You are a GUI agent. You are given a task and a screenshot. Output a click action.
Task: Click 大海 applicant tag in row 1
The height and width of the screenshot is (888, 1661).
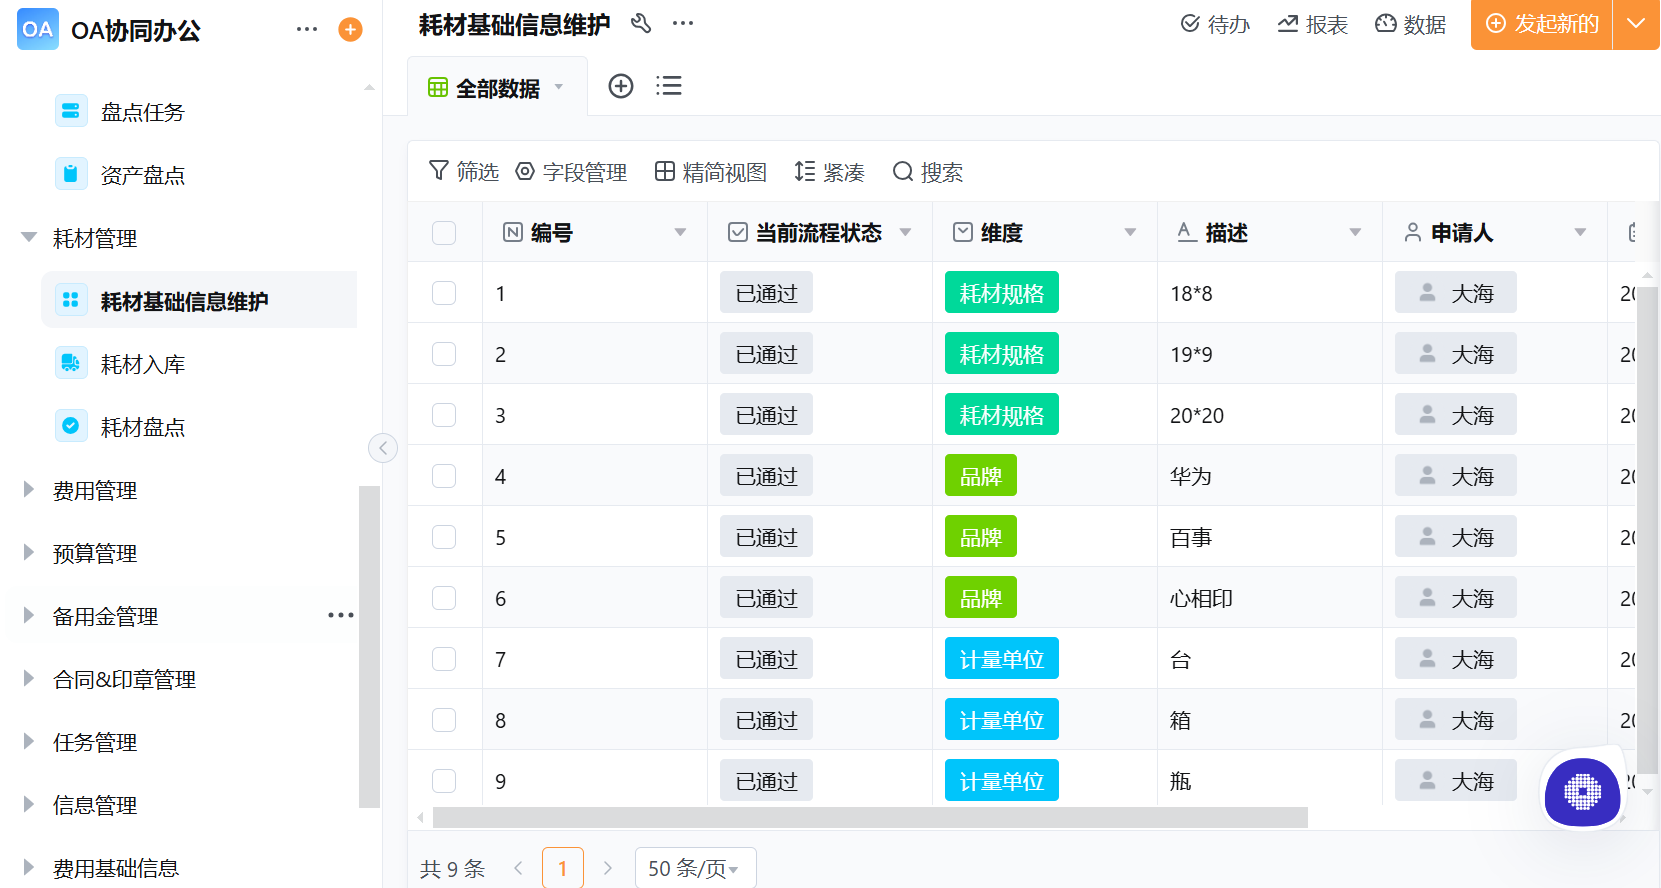(1456, 293)
